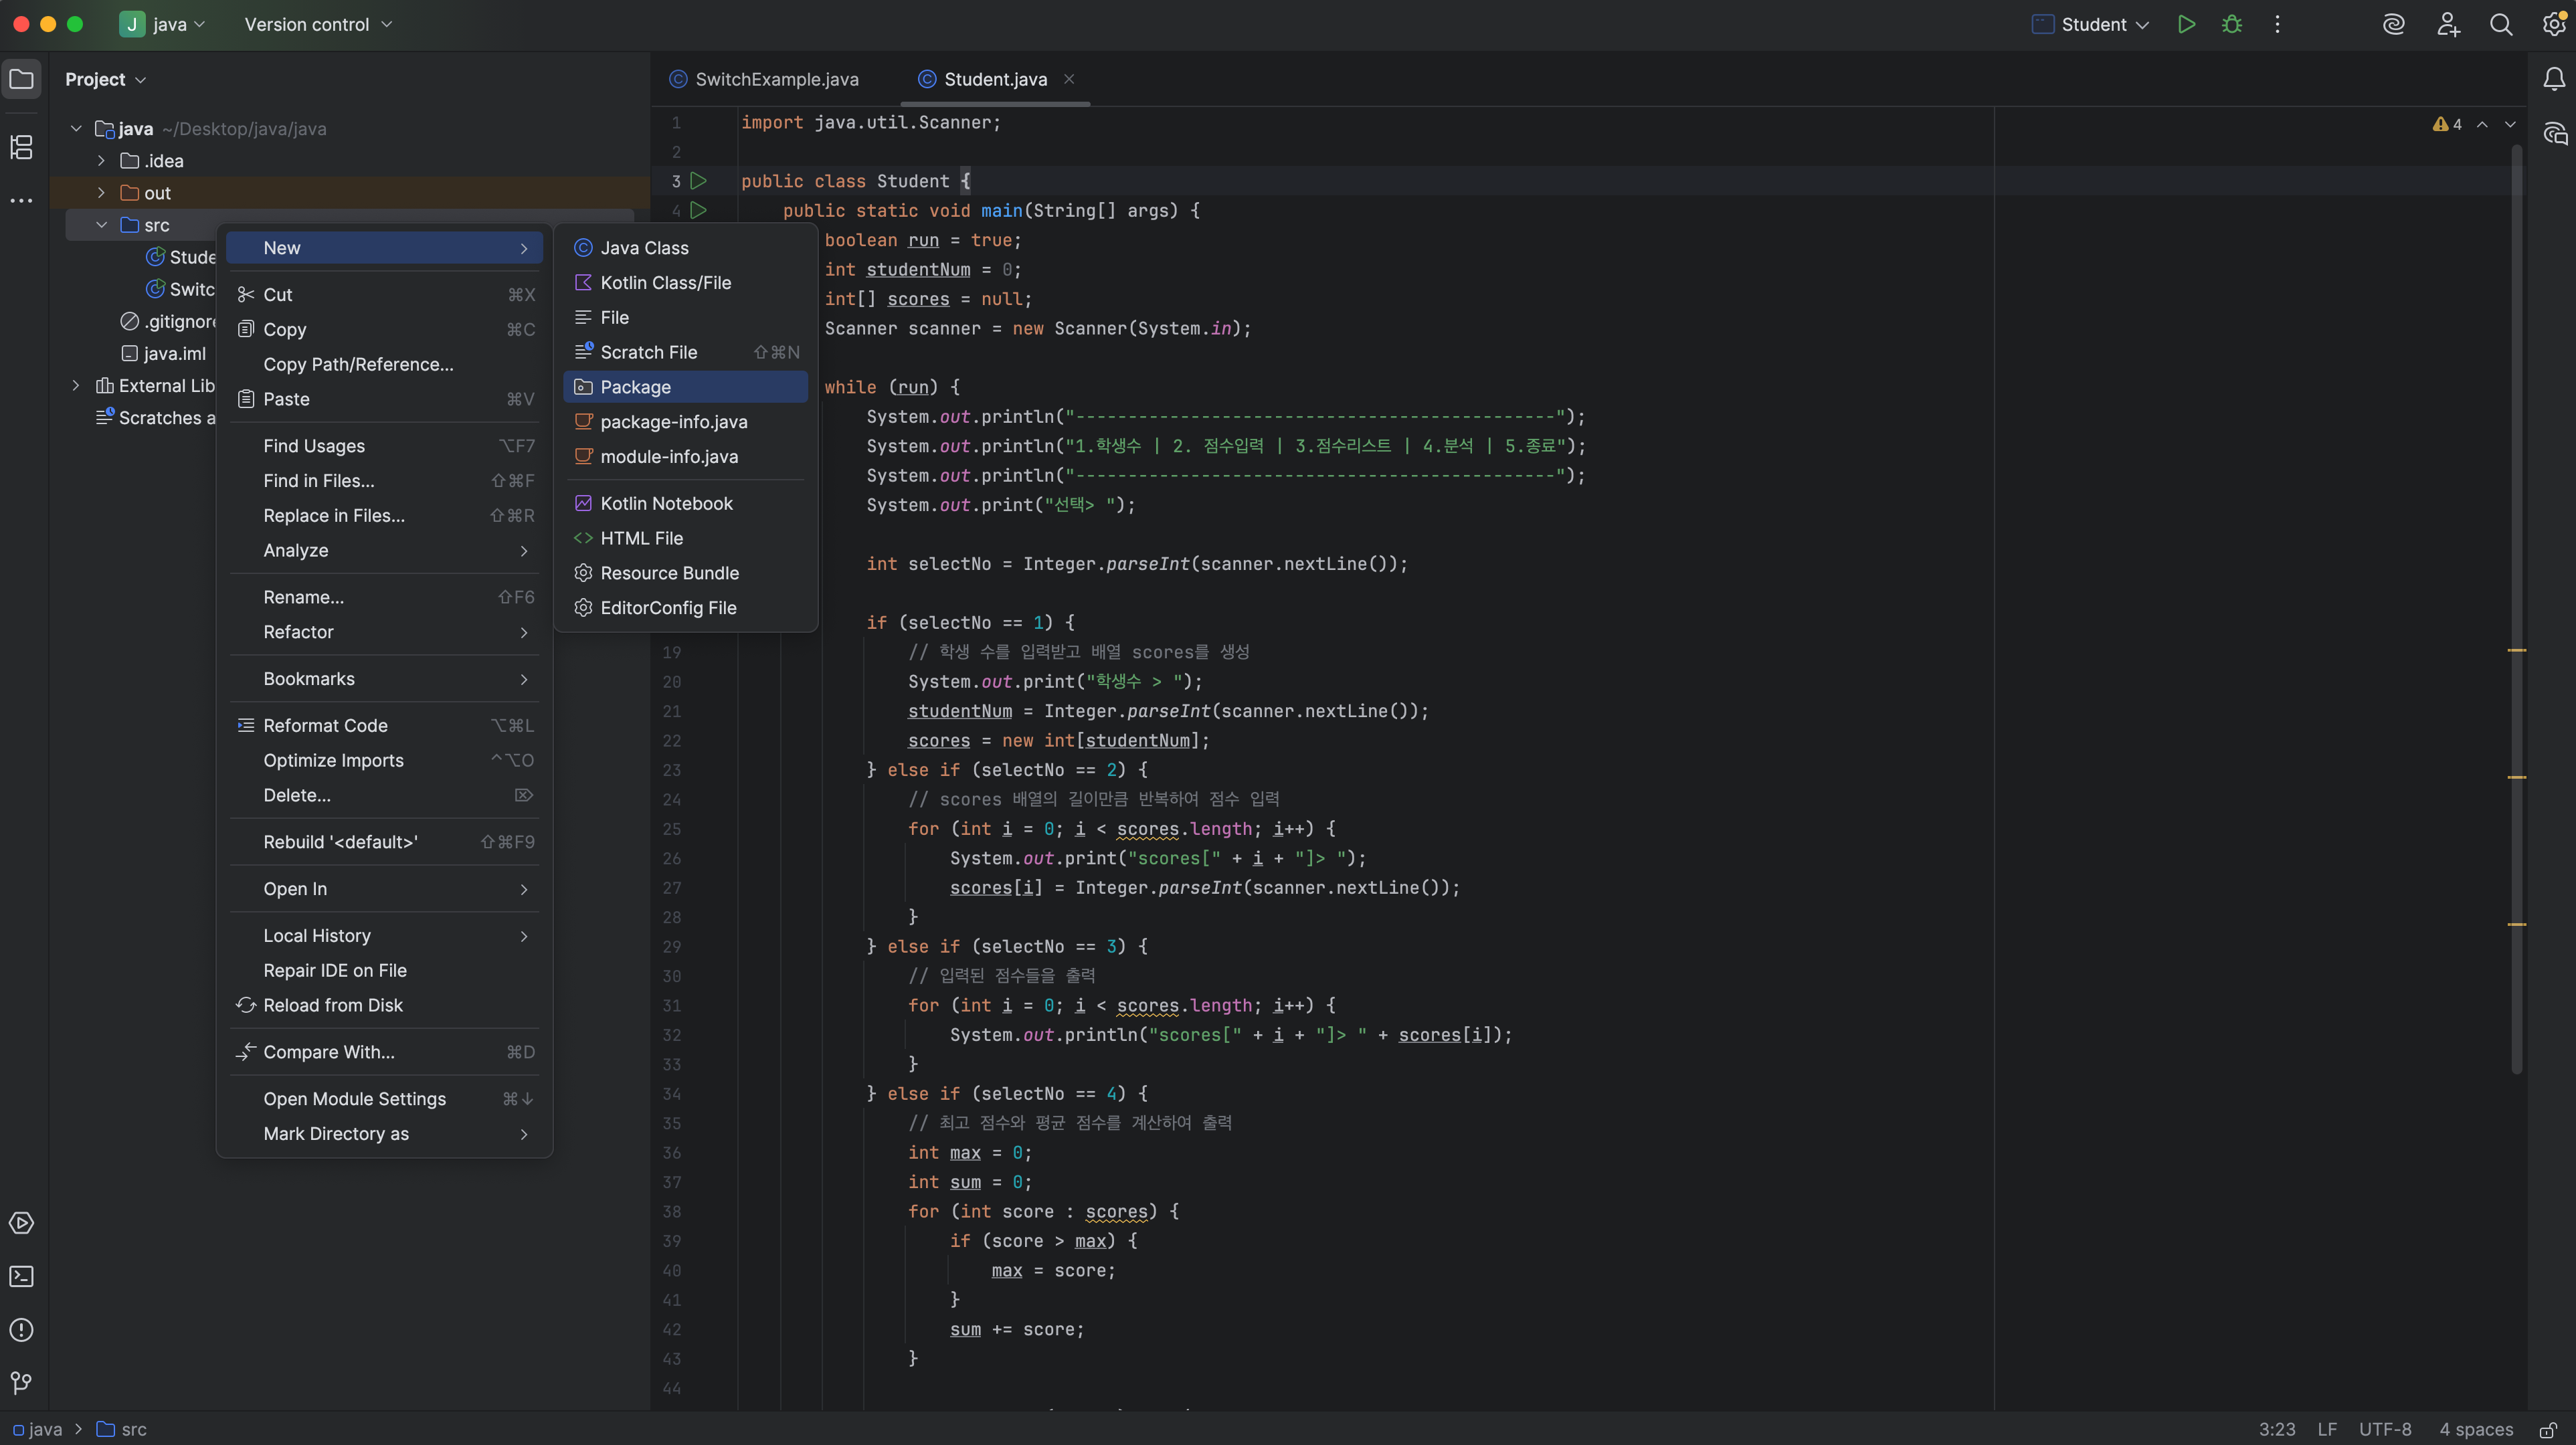Open the Structure tool window icon
Screen dimensions: 2576x1445
pos(21,147)
